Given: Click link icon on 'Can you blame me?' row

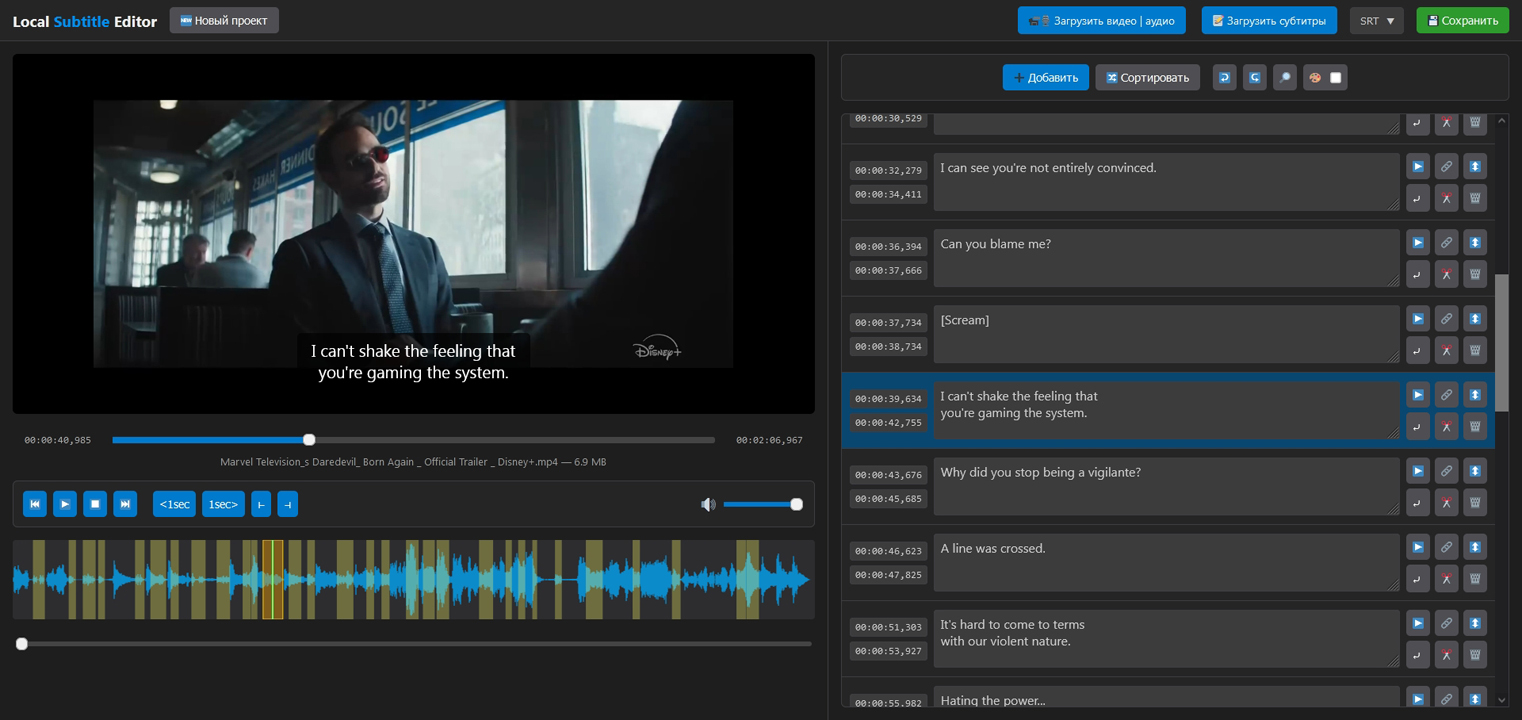Looking at the screenshot, I should [x=1446, y=242].
